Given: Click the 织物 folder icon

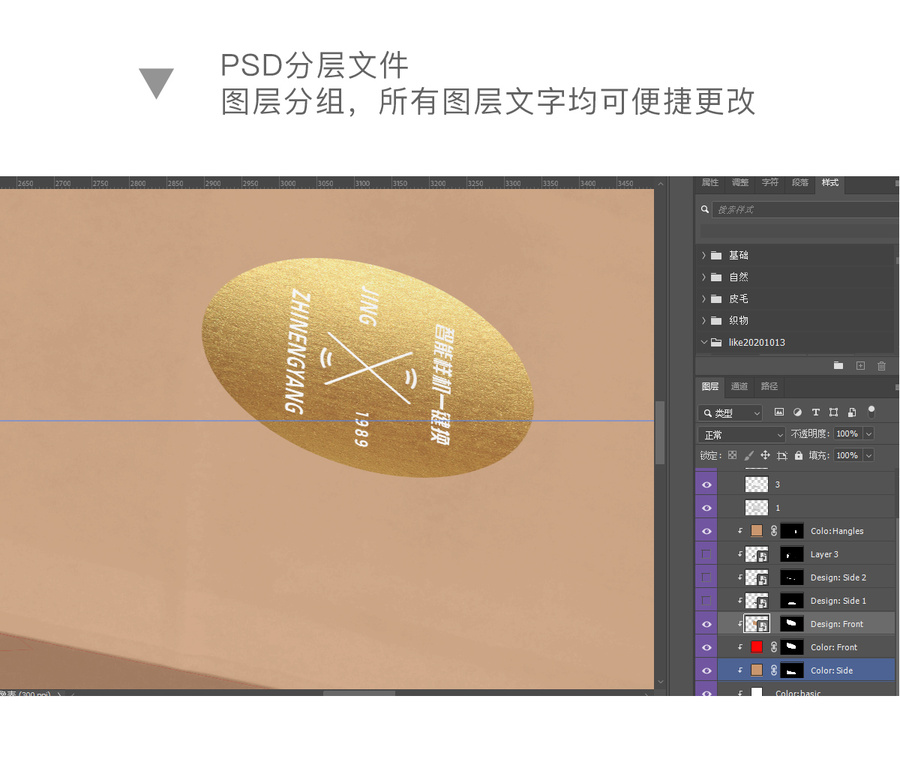Looking at the screenshot, I should pos(716,320).
